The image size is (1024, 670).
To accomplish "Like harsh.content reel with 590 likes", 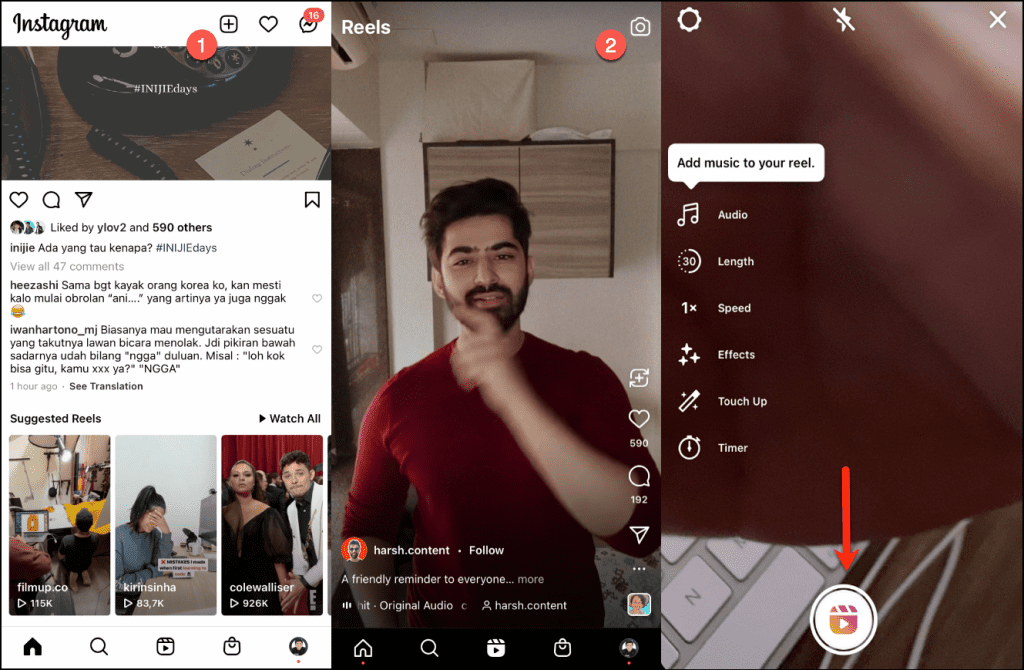I will point(639,419).
